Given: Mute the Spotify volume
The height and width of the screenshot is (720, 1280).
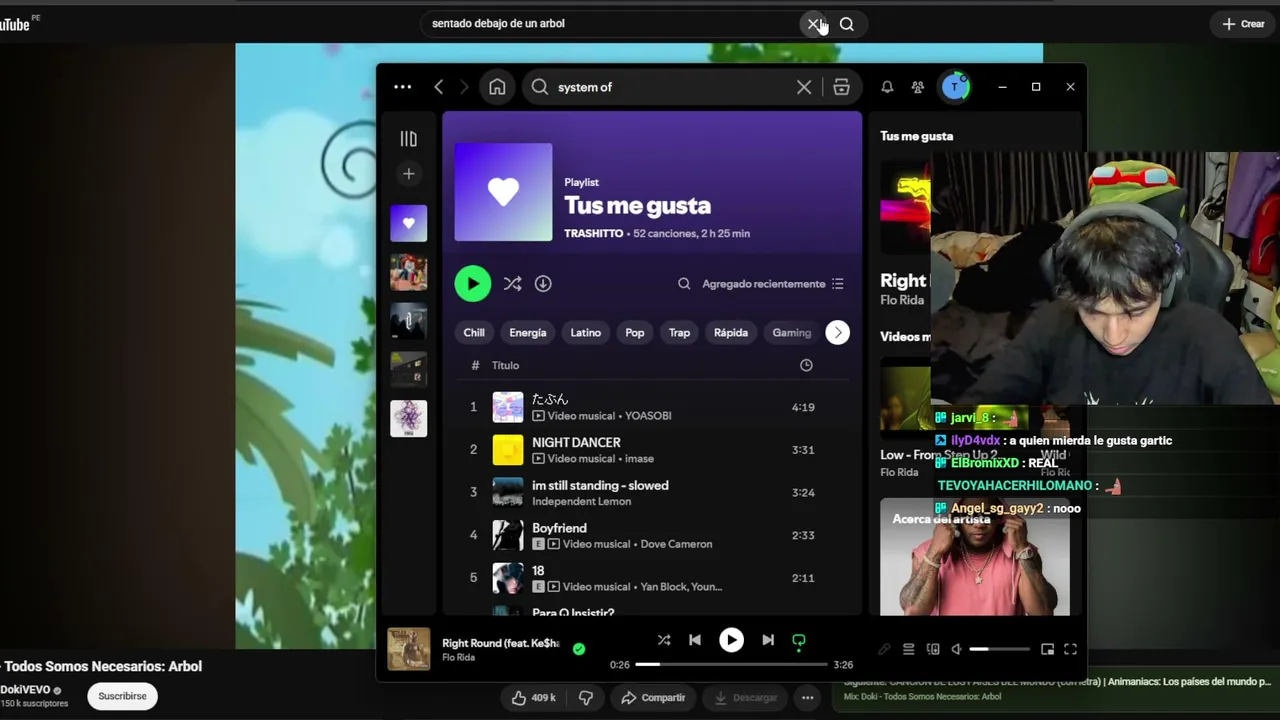Looking at the screenshot, I should pos(957,649).
